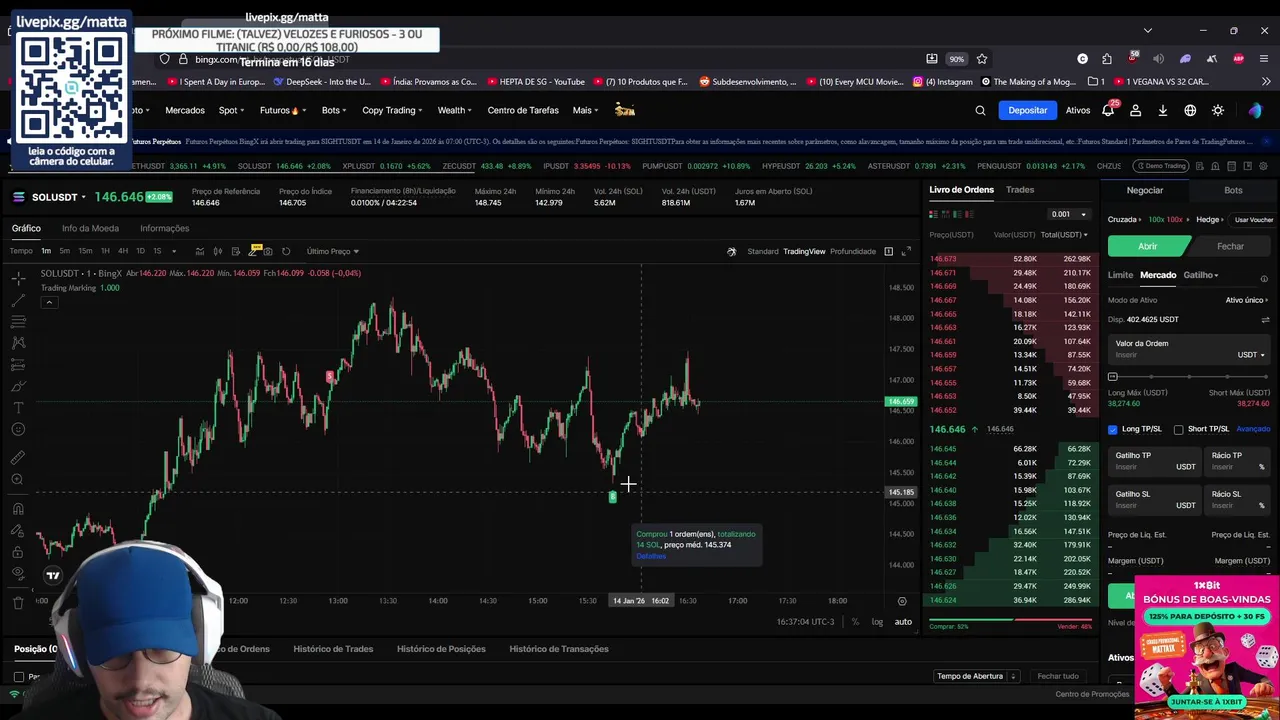Screen dimensions: 1280x720
Task: Click the Ativos link in header
Action: tap(1078, 111)
